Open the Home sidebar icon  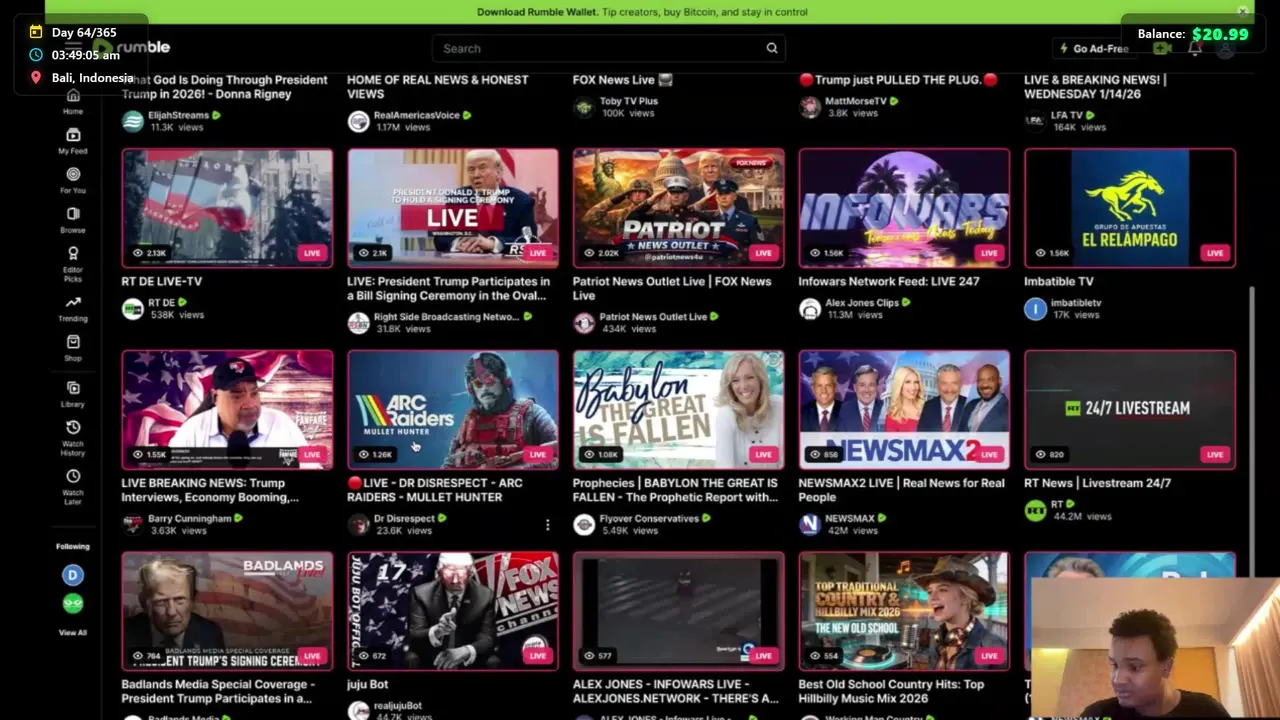[x=73, y=102]
